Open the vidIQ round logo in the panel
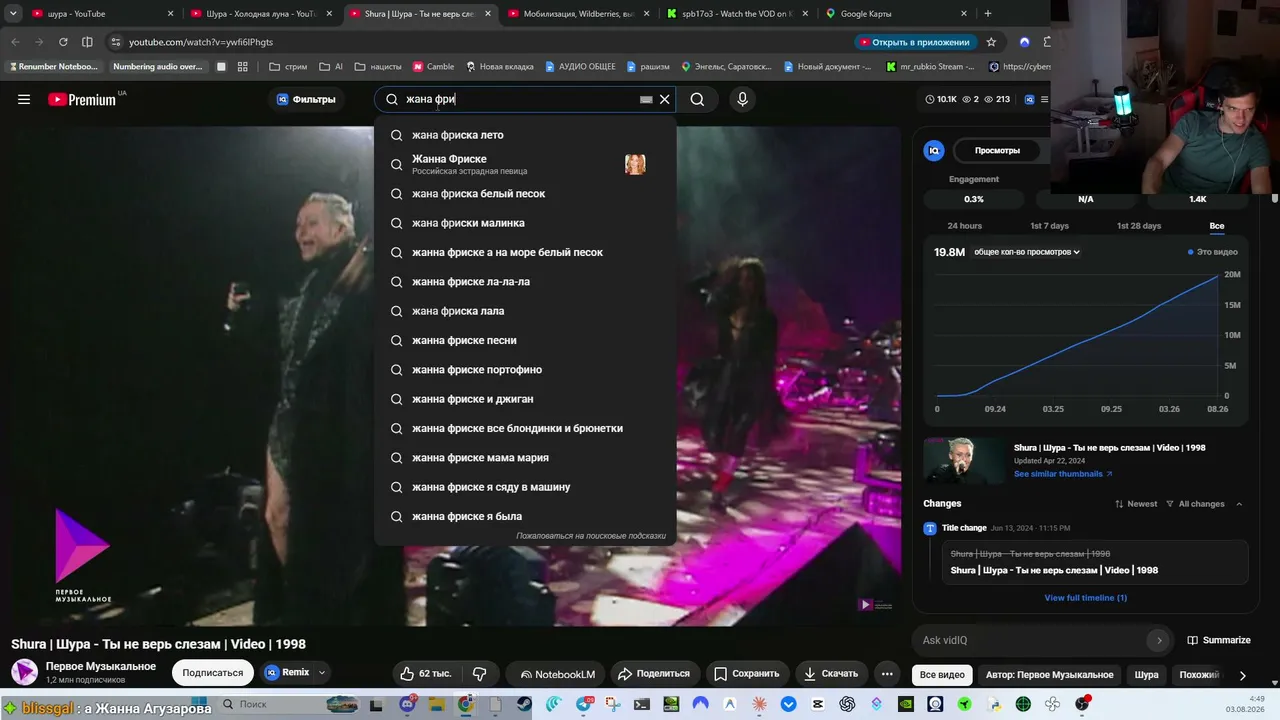The width and height of the screenshot is (1280, 720). (x=934, y=150)
